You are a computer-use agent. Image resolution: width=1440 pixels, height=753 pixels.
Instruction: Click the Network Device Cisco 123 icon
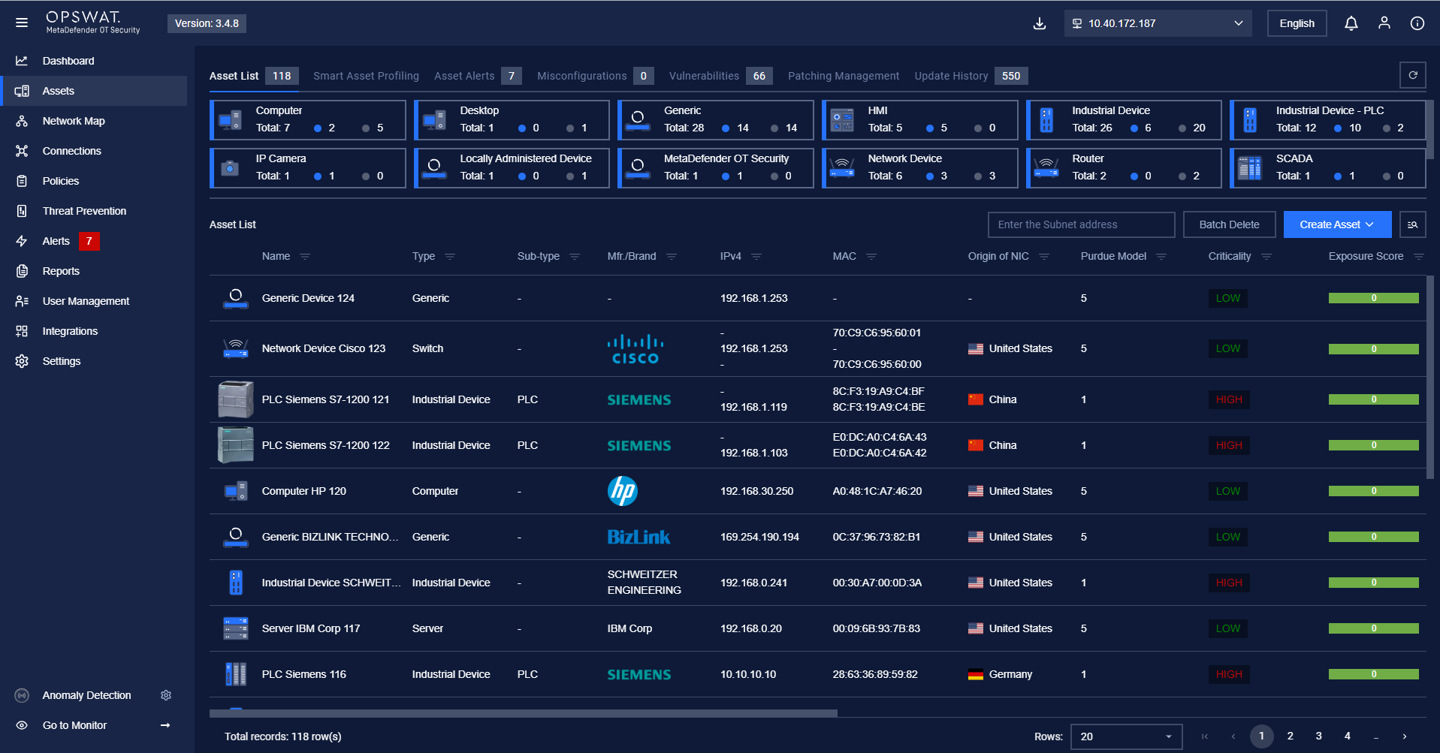click(x=235, y=348)
